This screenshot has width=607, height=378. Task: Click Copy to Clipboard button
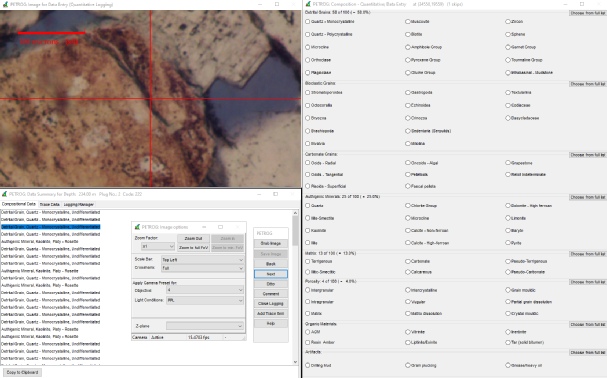(22, 373)
